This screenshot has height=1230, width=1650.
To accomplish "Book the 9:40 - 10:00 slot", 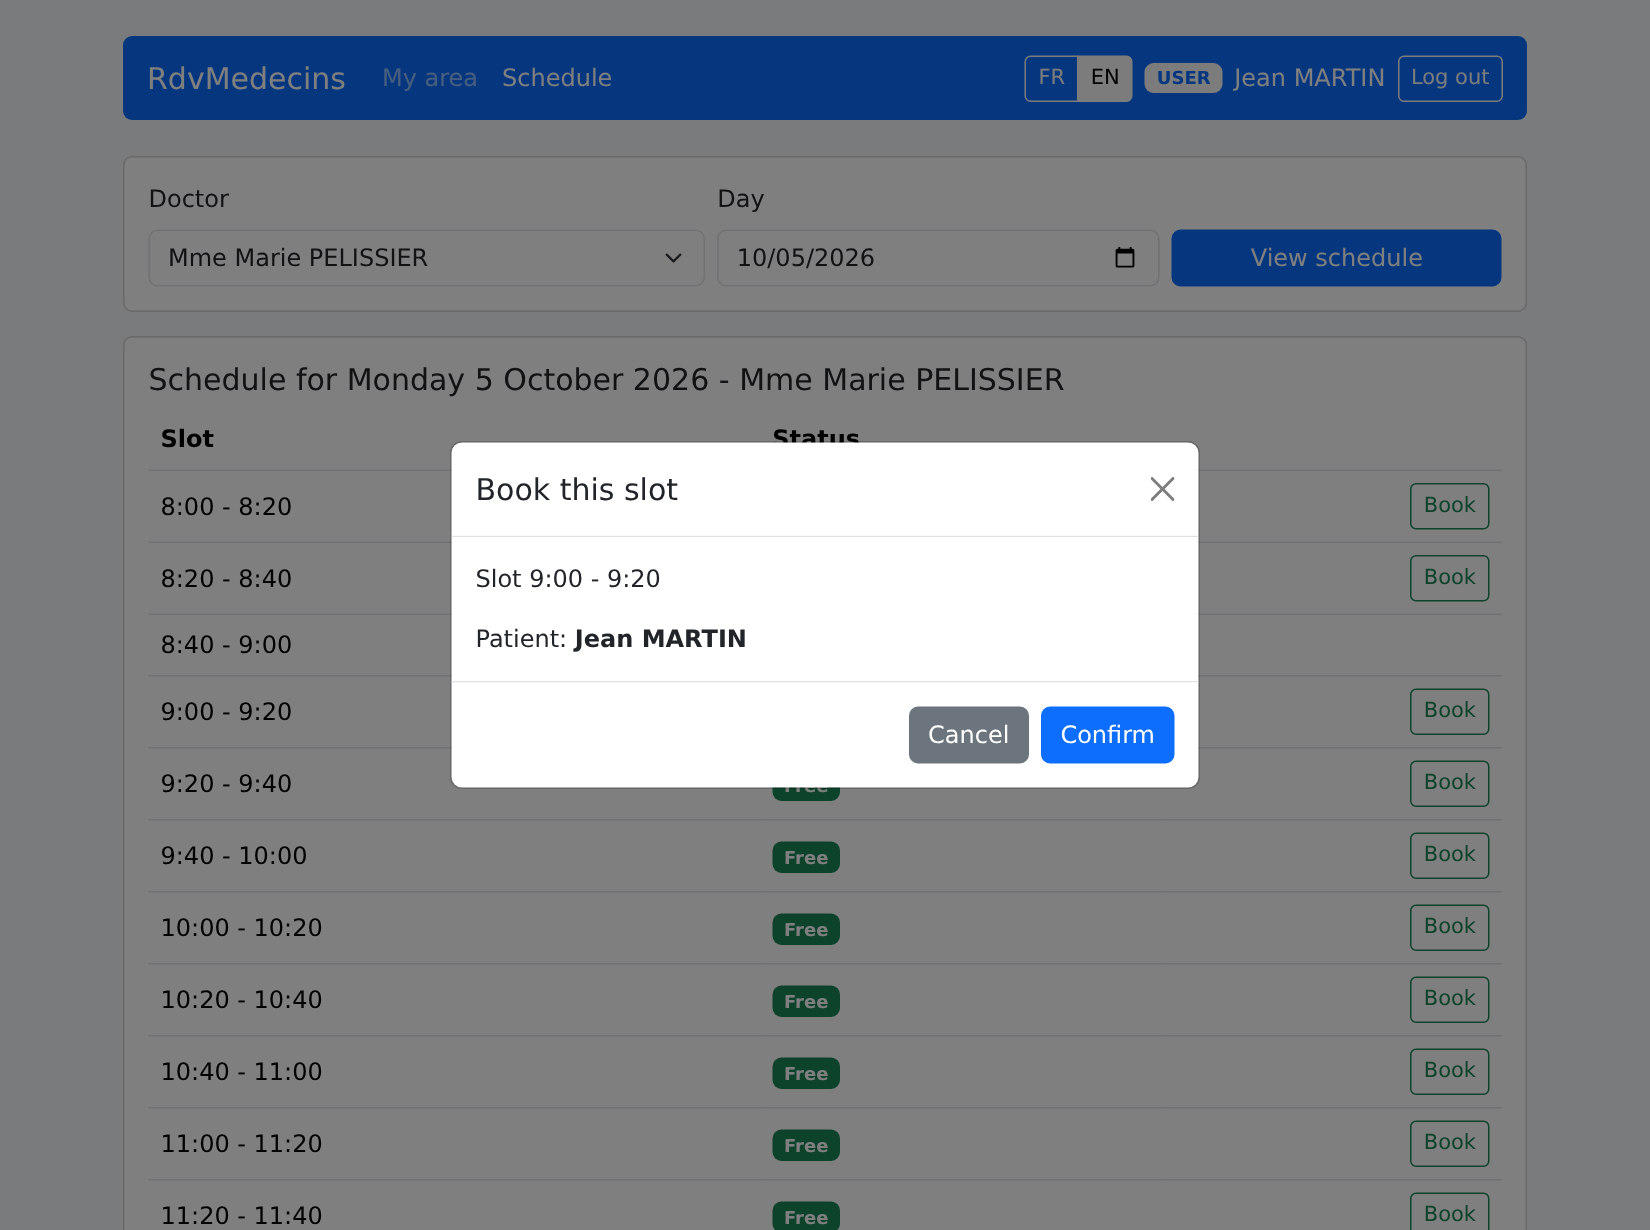I will click(1449, 855).
